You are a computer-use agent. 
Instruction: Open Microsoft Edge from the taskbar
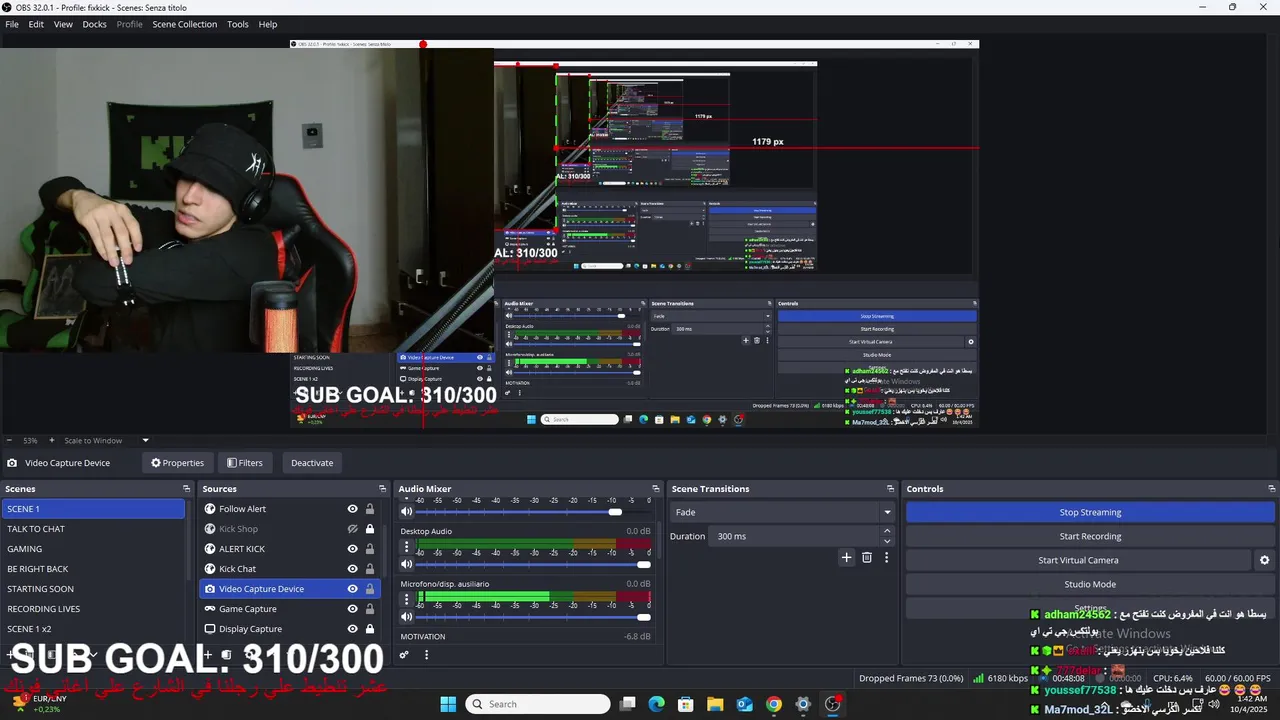pyautogui.click(x=656, y=704)
